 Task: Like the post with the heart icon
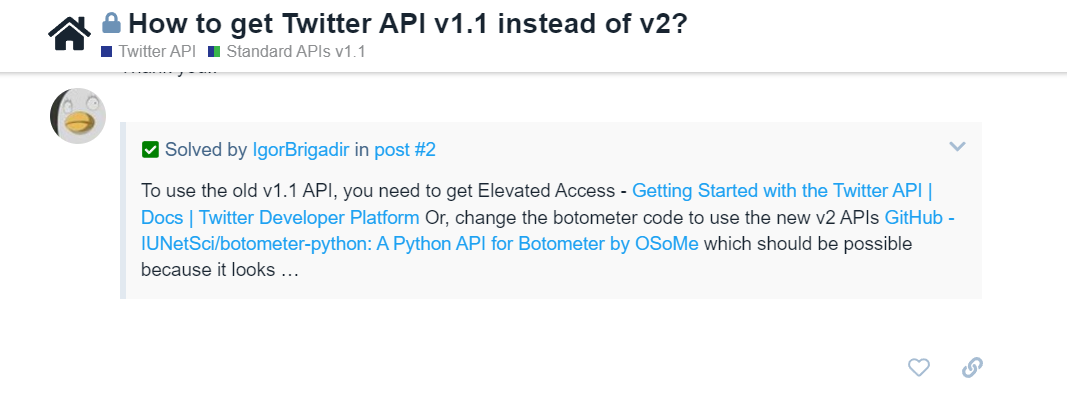[x=919, y=368]
